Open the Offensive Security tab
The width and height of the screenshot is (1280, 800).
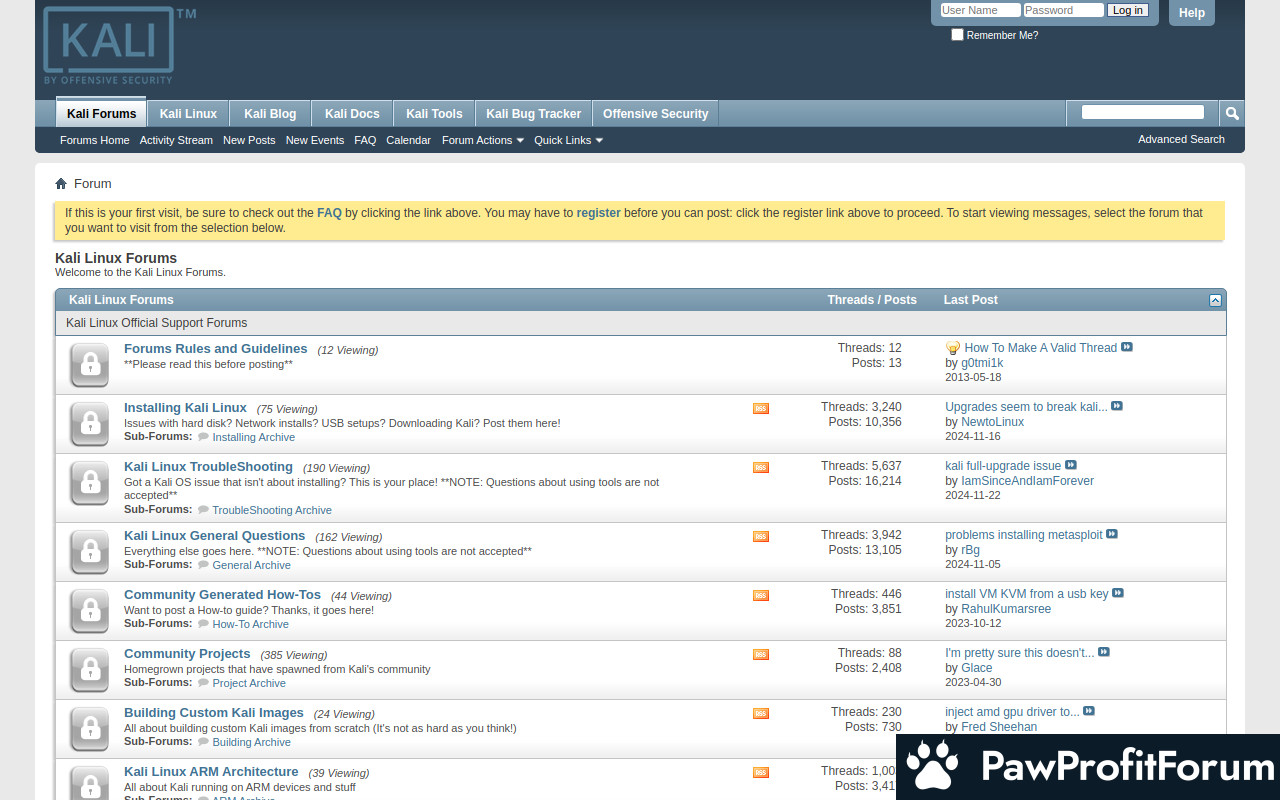pos(655,114)
